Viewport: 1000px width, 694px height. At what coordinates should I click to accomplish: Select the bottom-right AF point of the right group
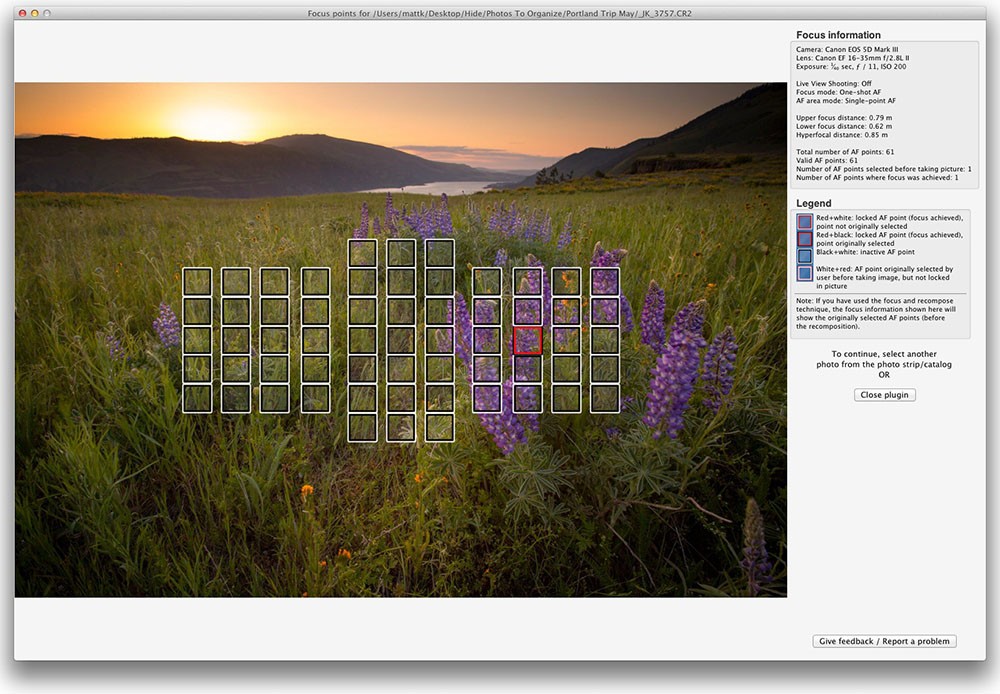[x=604, y=398]
